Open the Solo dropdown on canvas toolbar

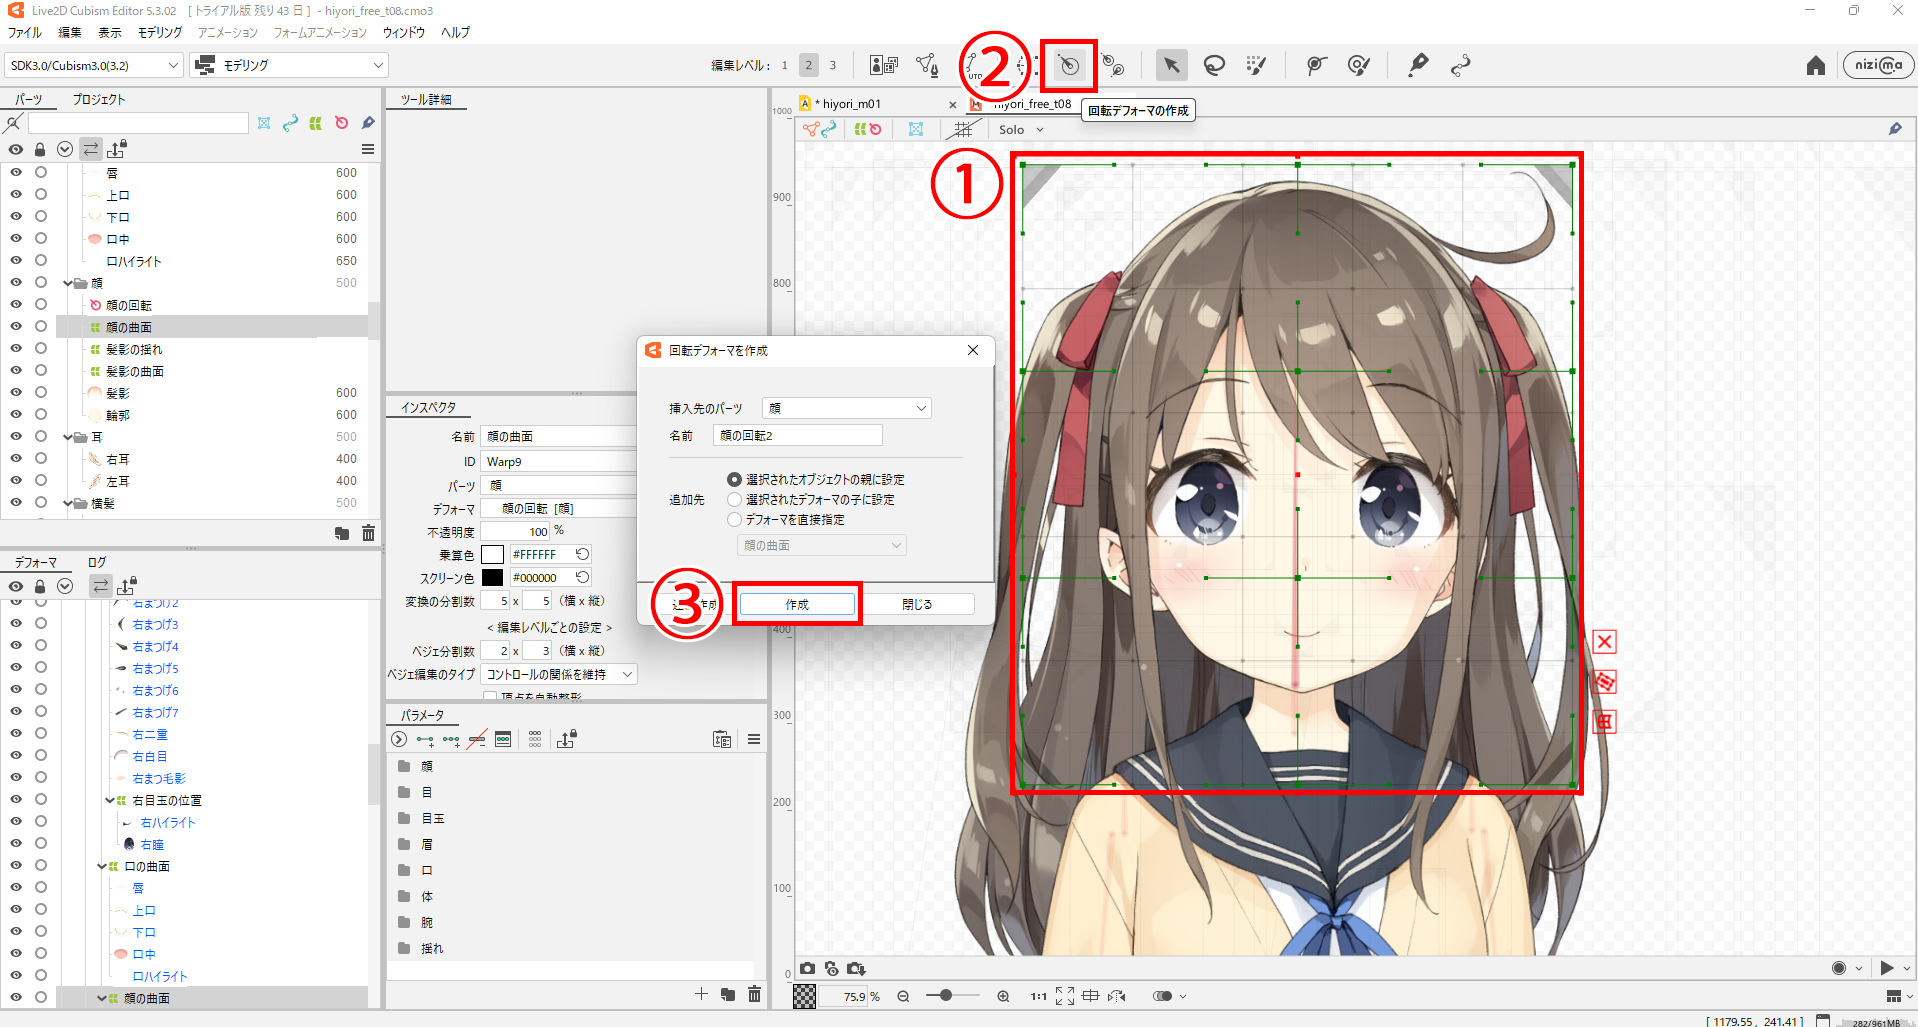1021,130
